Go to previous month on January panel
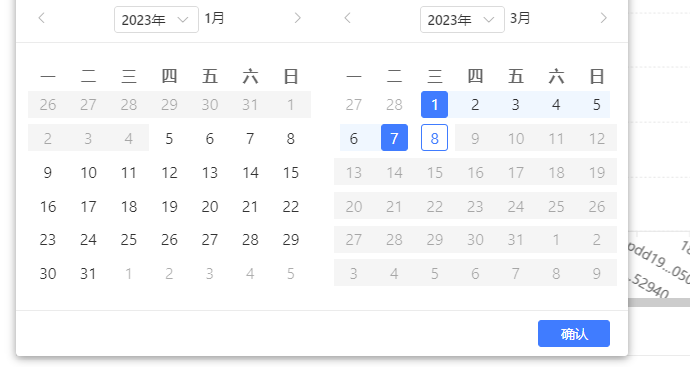This screenshot has width=690, height=367. click(42, 18)
